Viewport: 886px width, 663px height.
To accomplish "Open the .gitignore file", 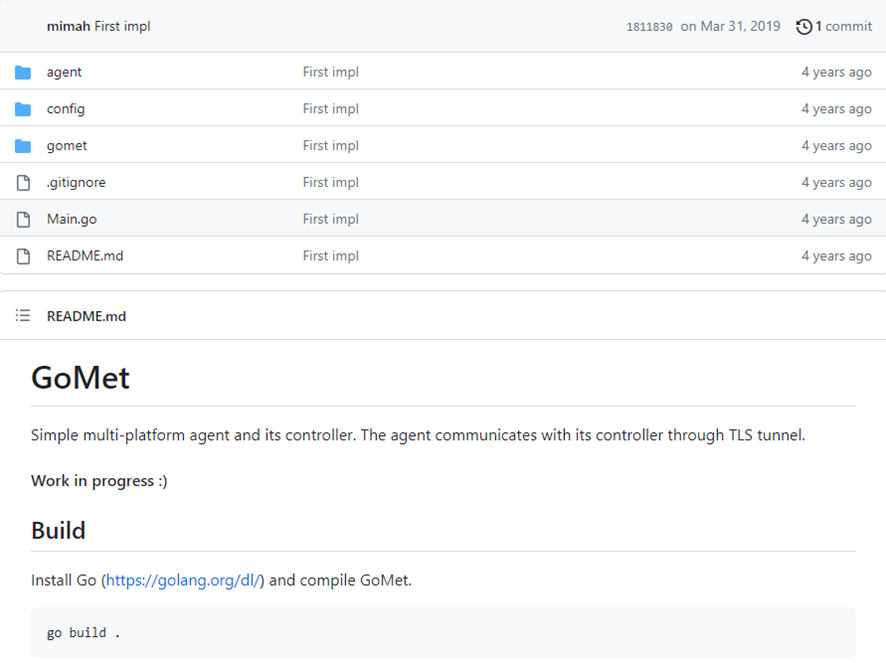I will point(76,183).
